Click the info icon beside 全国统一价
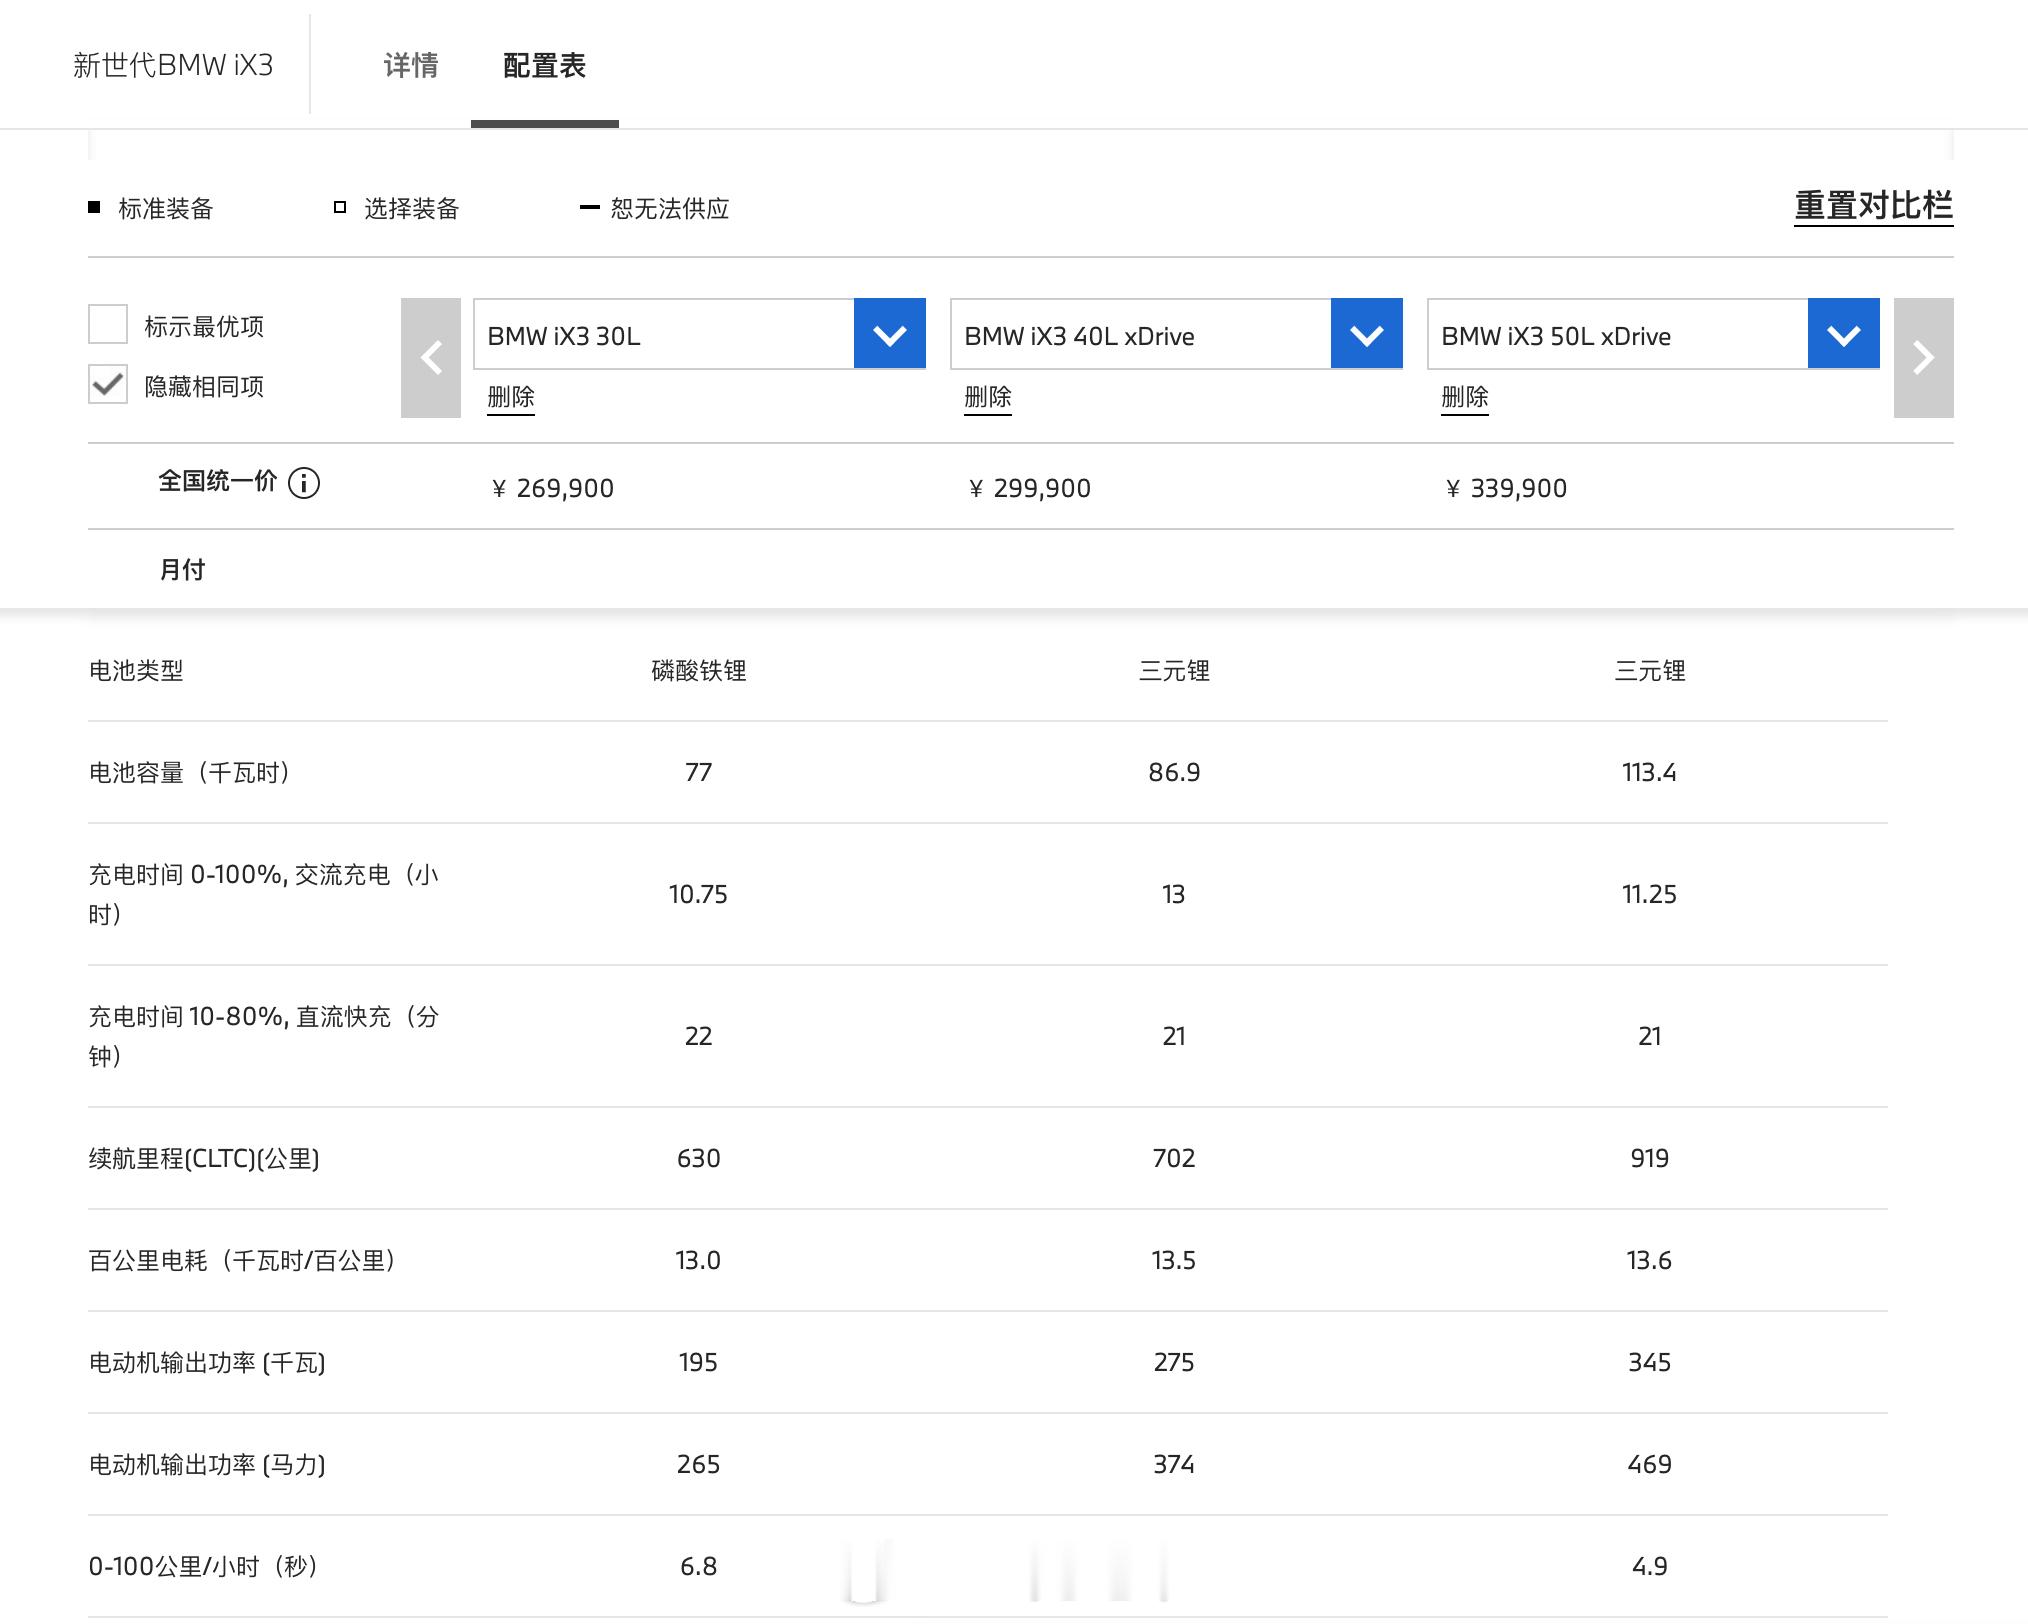 pos(304,483)
